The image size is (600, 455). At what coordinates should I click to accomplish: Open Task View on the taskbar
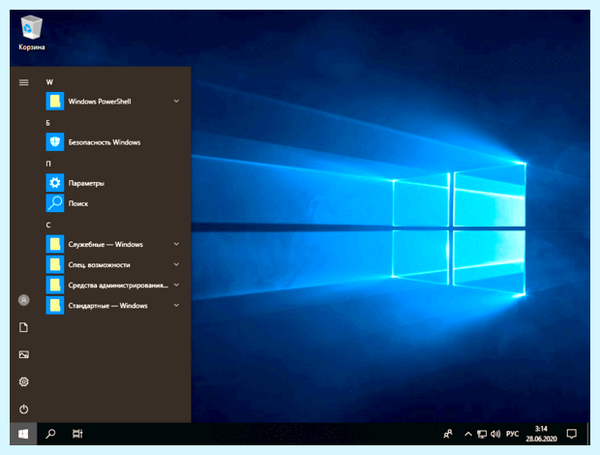tap(78, 434)
